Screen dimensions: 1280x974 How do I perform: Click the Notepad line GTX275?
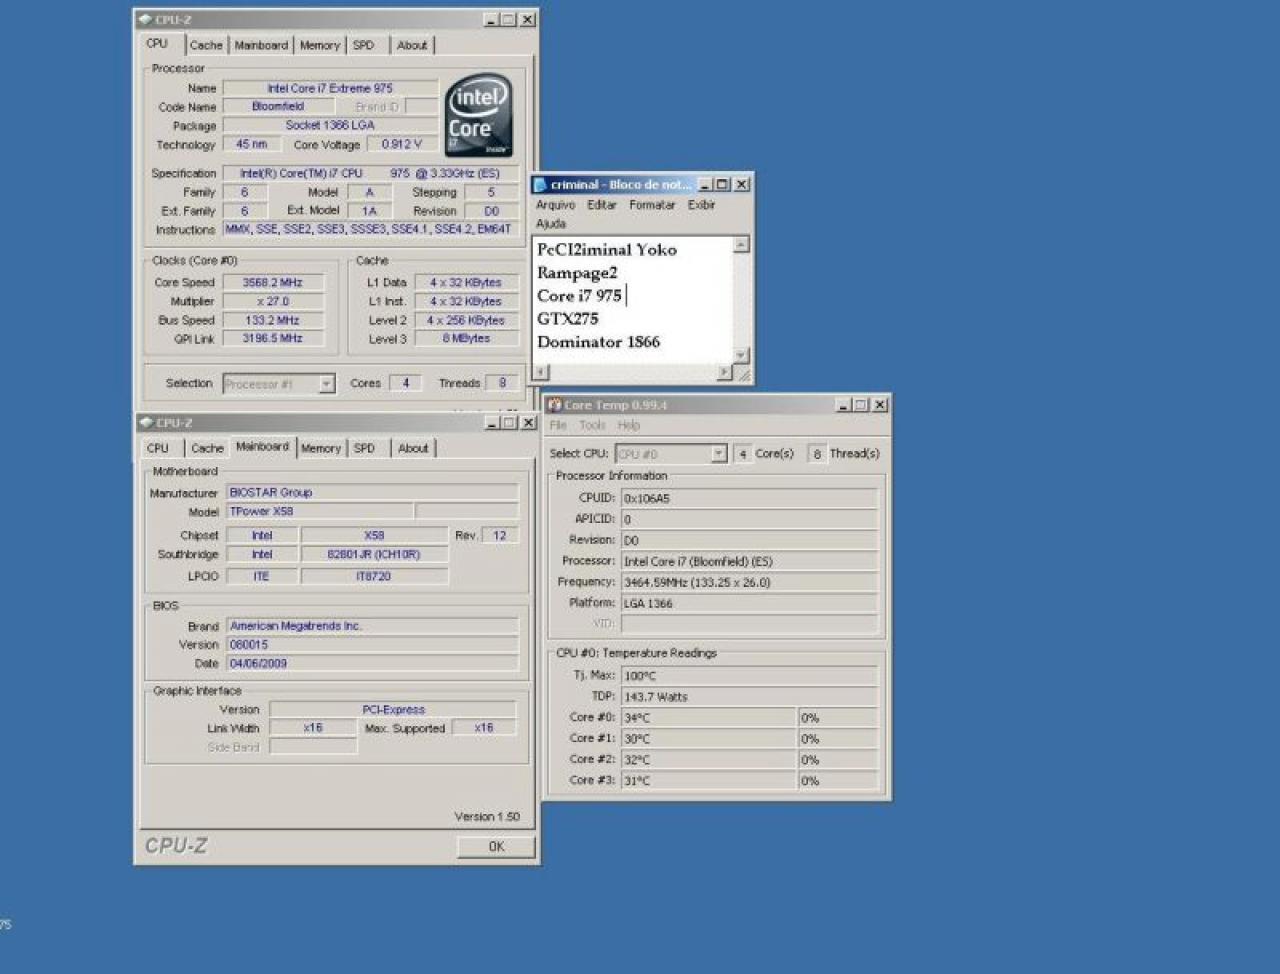567,319
